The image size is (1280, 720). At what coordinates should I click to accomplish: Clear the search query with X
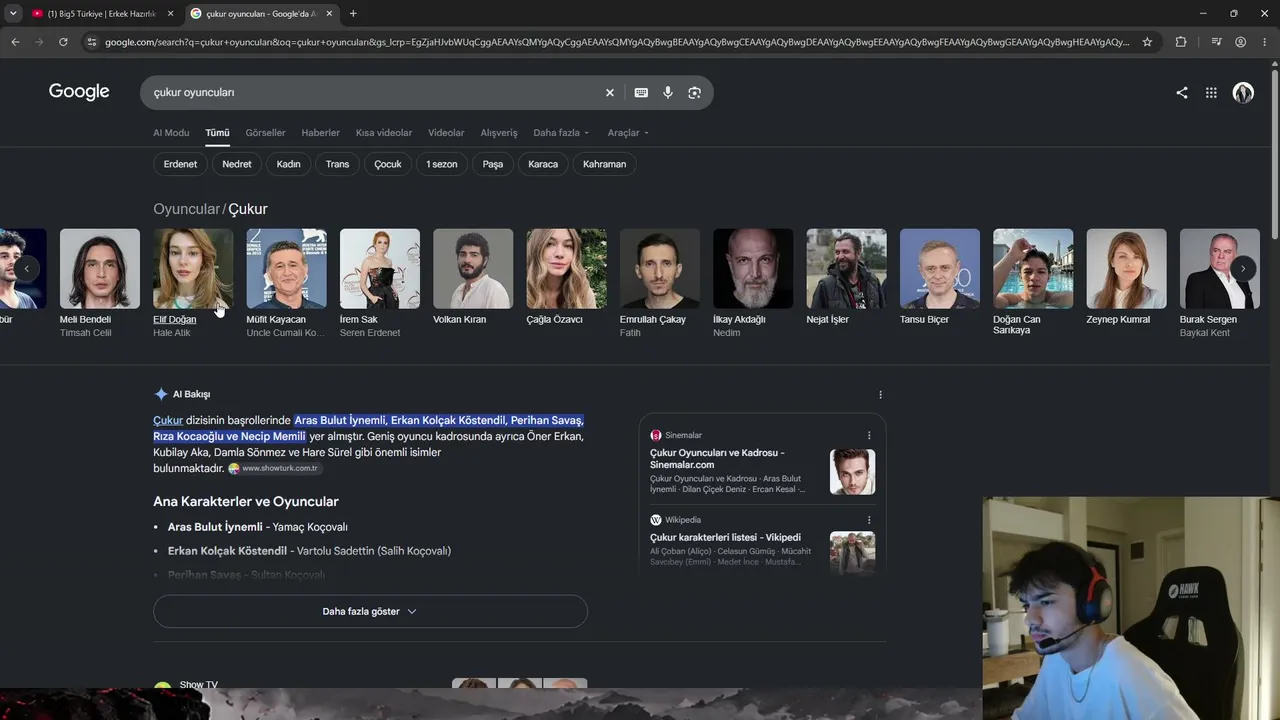610,92
